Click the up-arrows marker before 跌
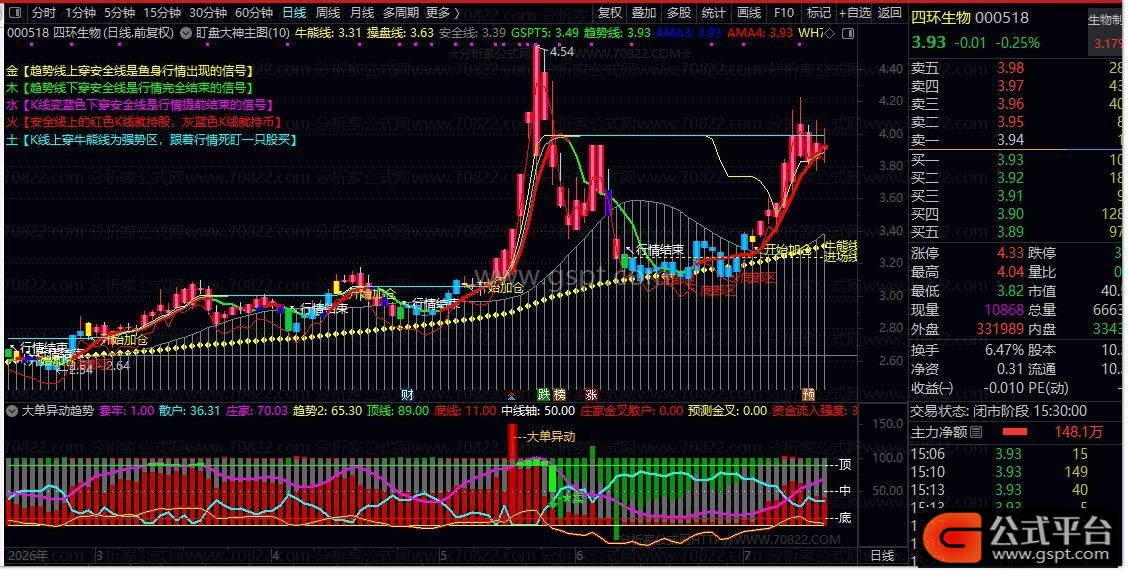Image resolution: width=1128 pixels, height=571 pixels. [x=511, y=395]
